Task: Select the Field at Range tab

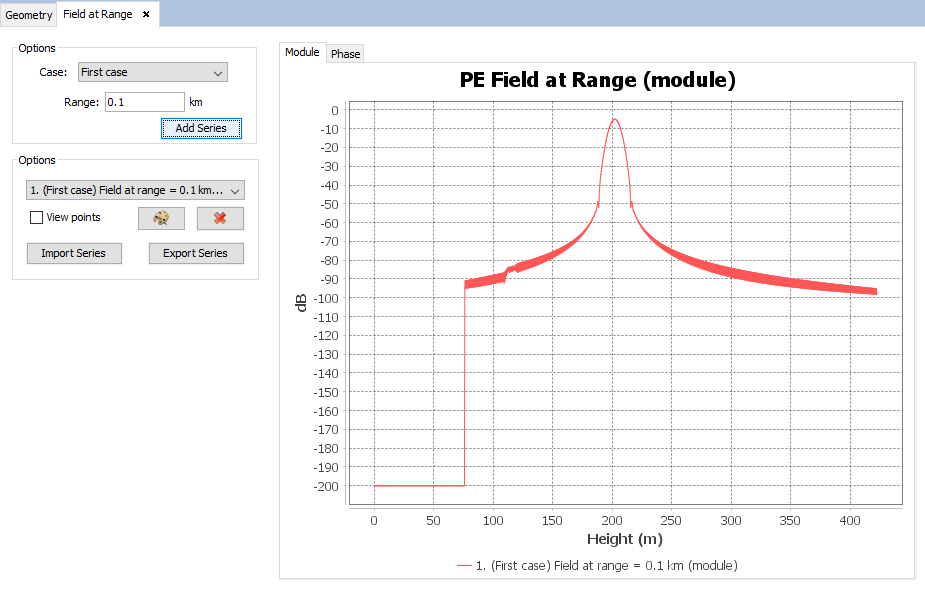Action: pyautogui.click(x=97, y=15)
